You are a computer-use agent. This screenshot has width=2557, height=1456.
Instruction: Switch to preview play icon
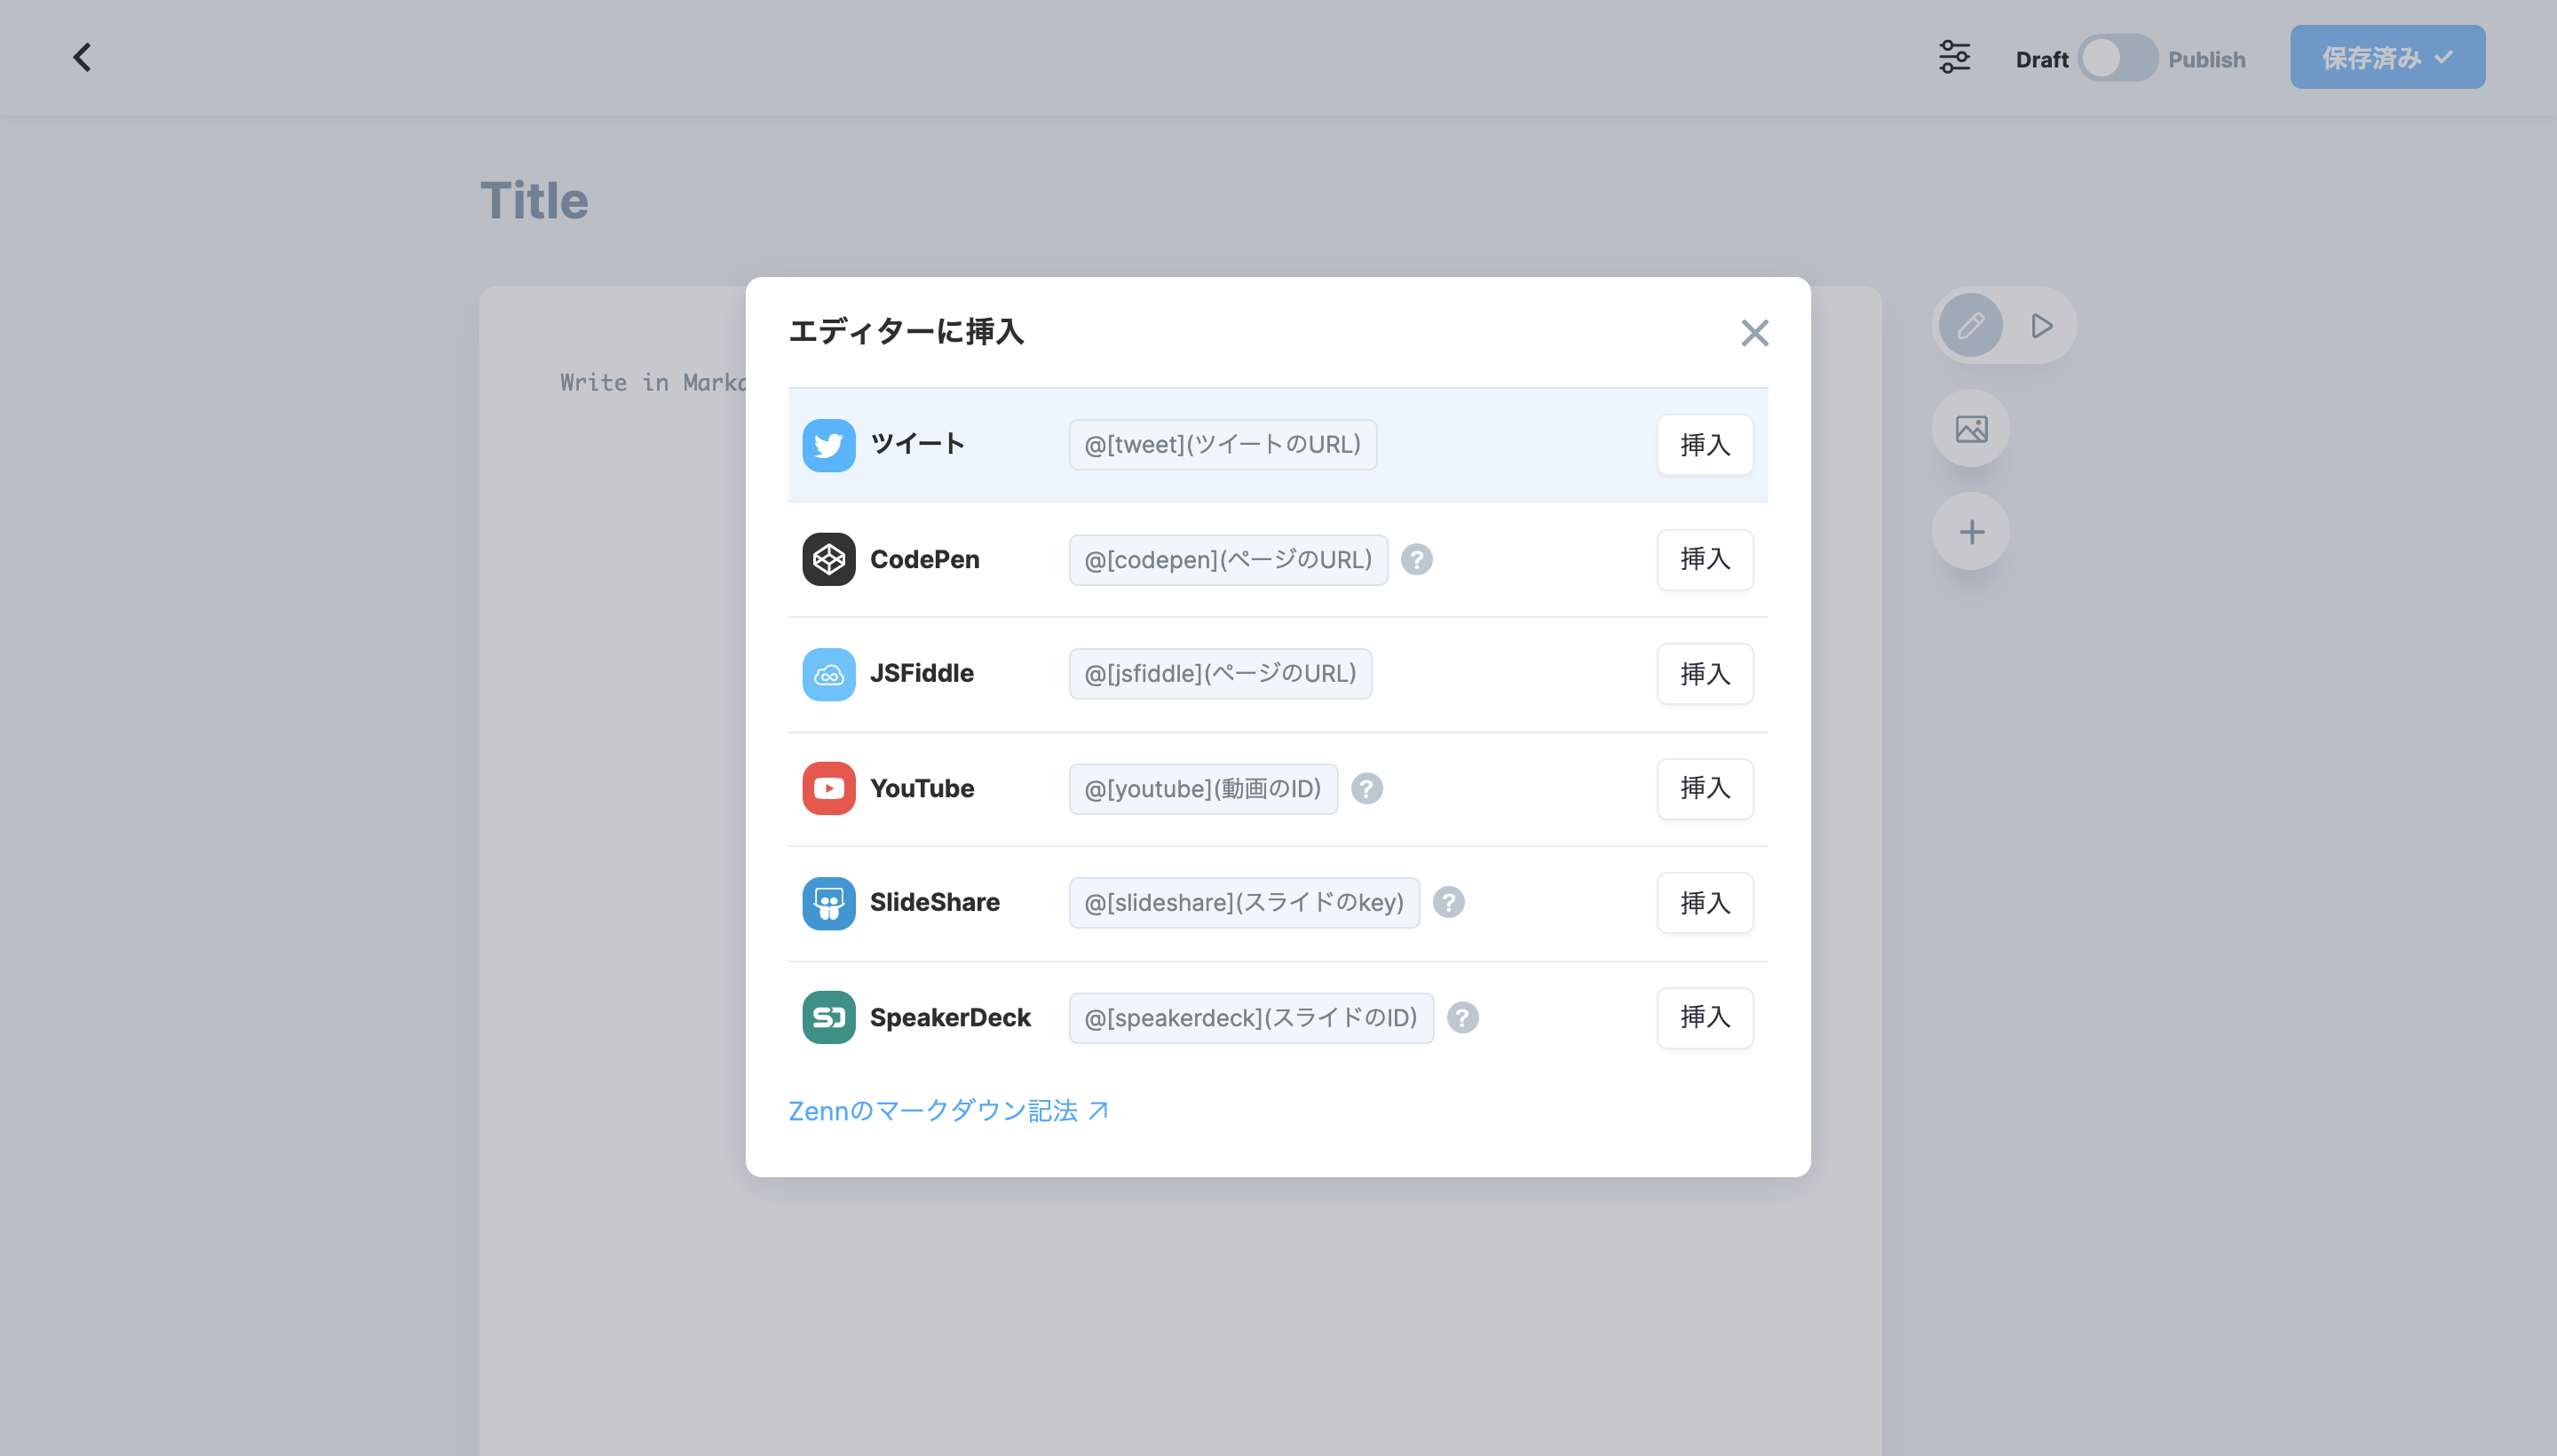2041,325
